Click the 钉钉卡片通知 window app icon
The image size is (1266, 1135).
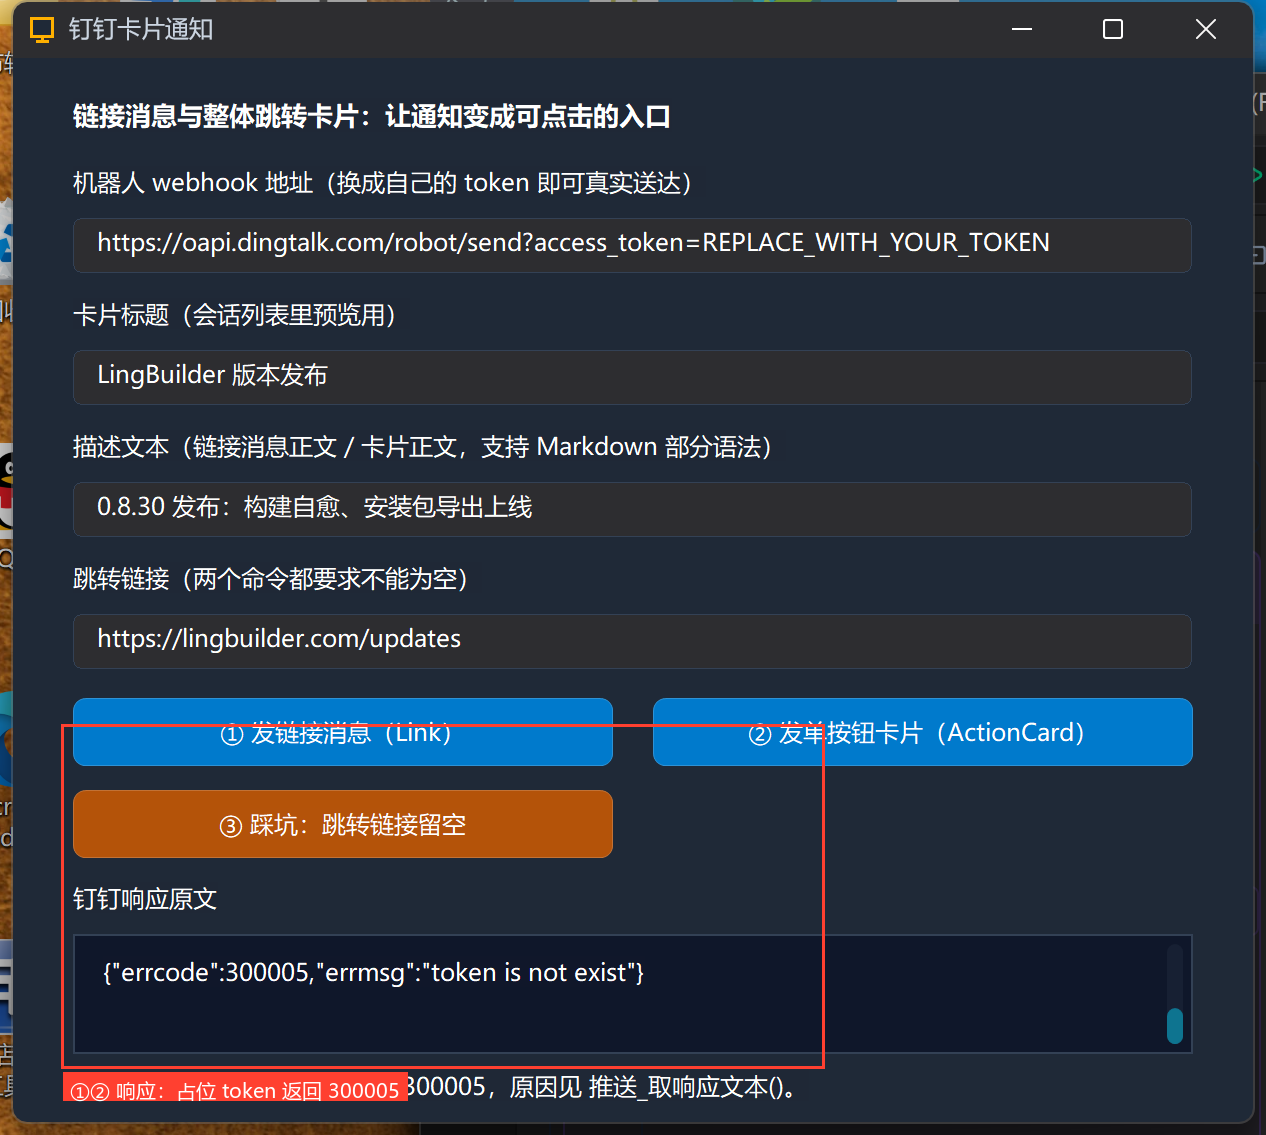click(x=42, y=30)
